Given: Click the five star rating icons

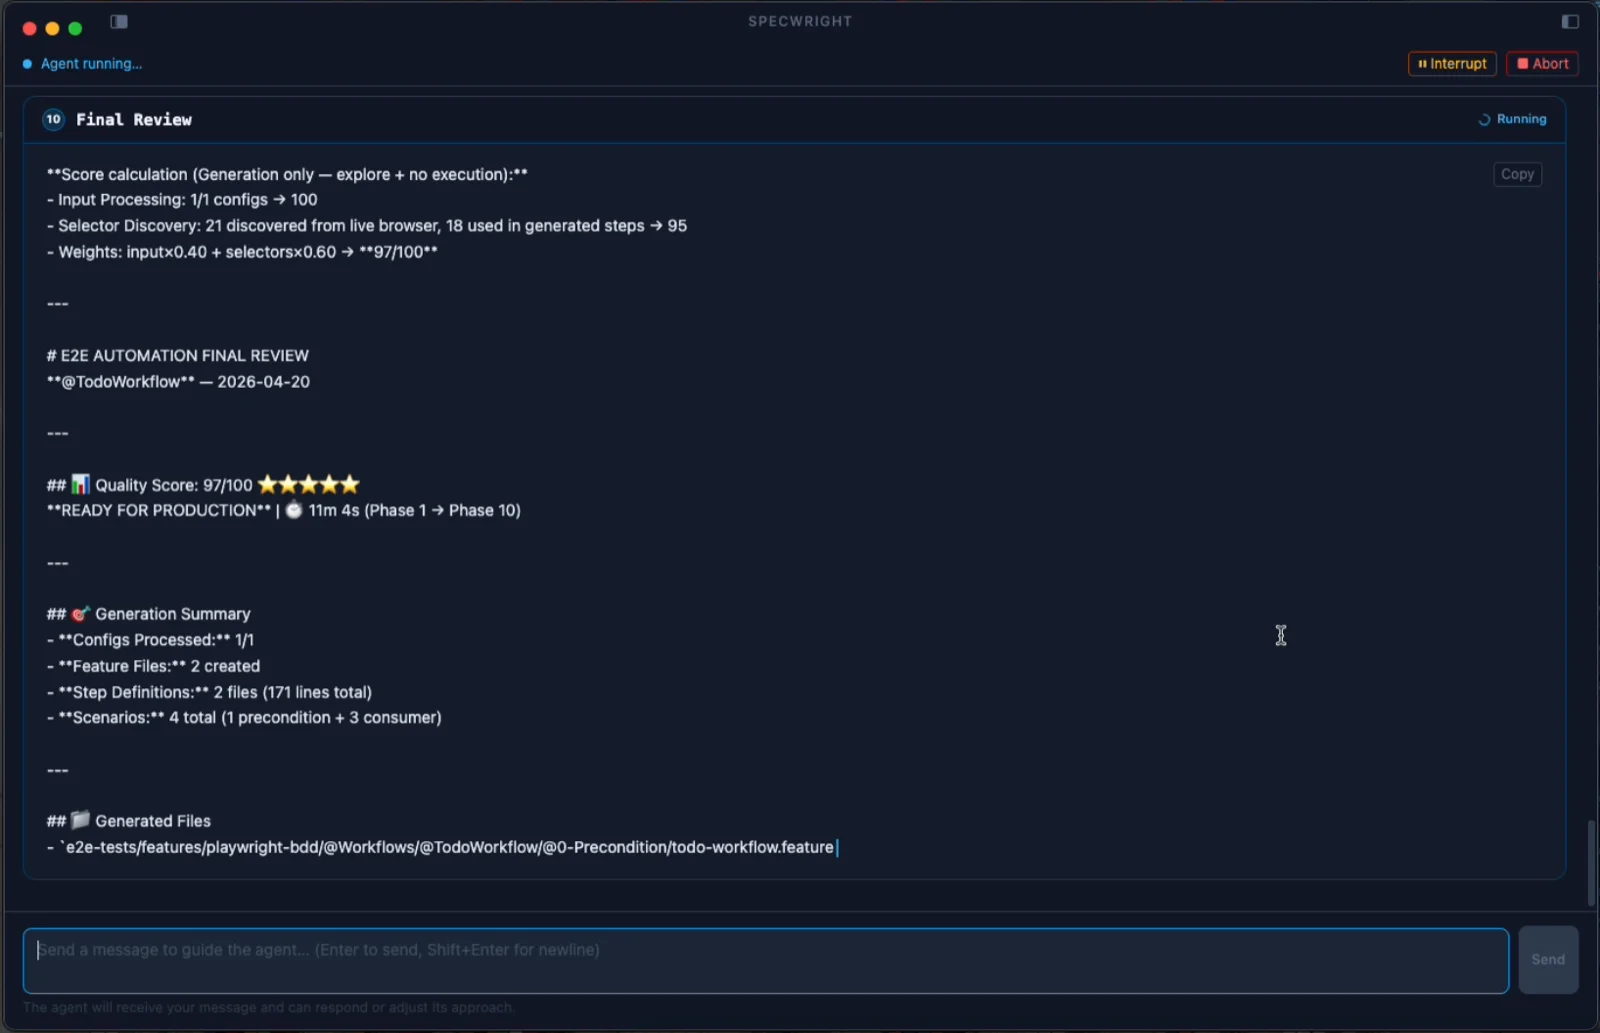Looking at the screenshot, I should point(309,485).
